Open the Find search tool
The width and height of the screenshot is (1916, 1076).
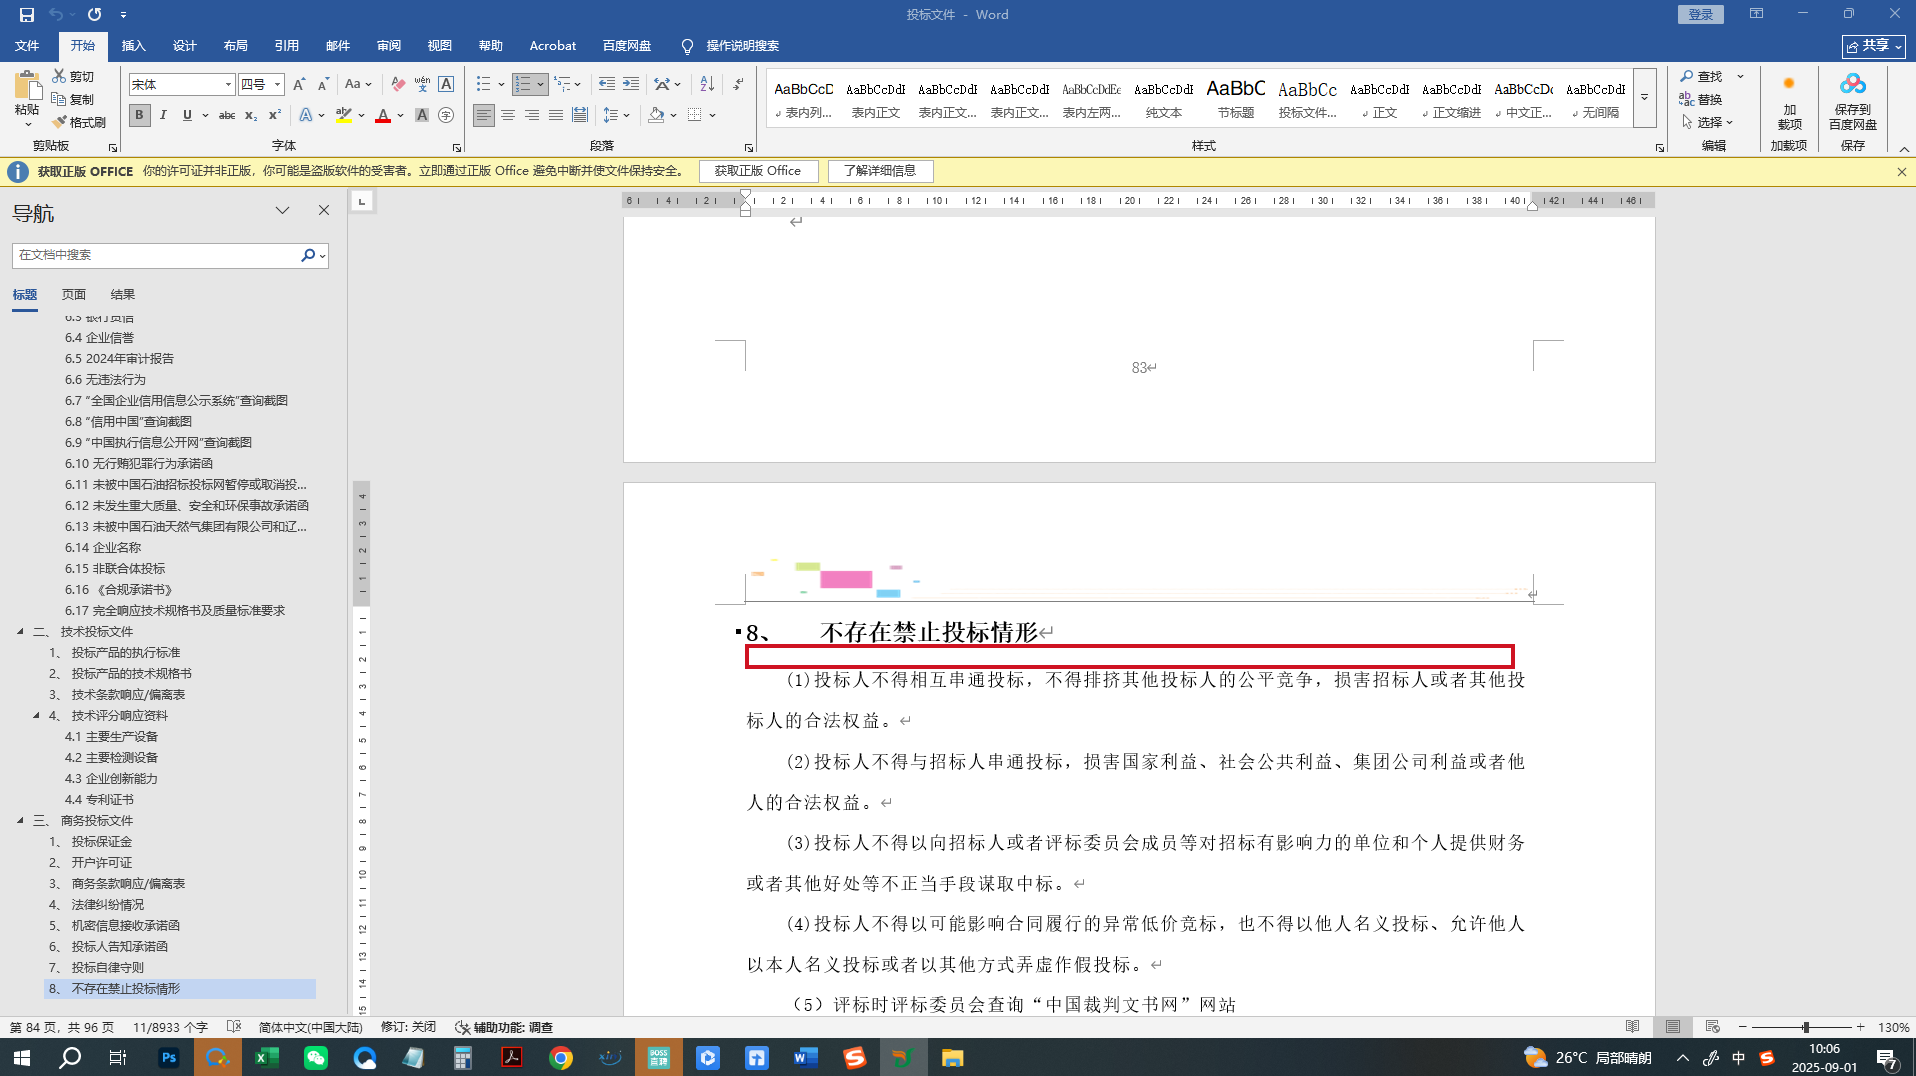1702,76
